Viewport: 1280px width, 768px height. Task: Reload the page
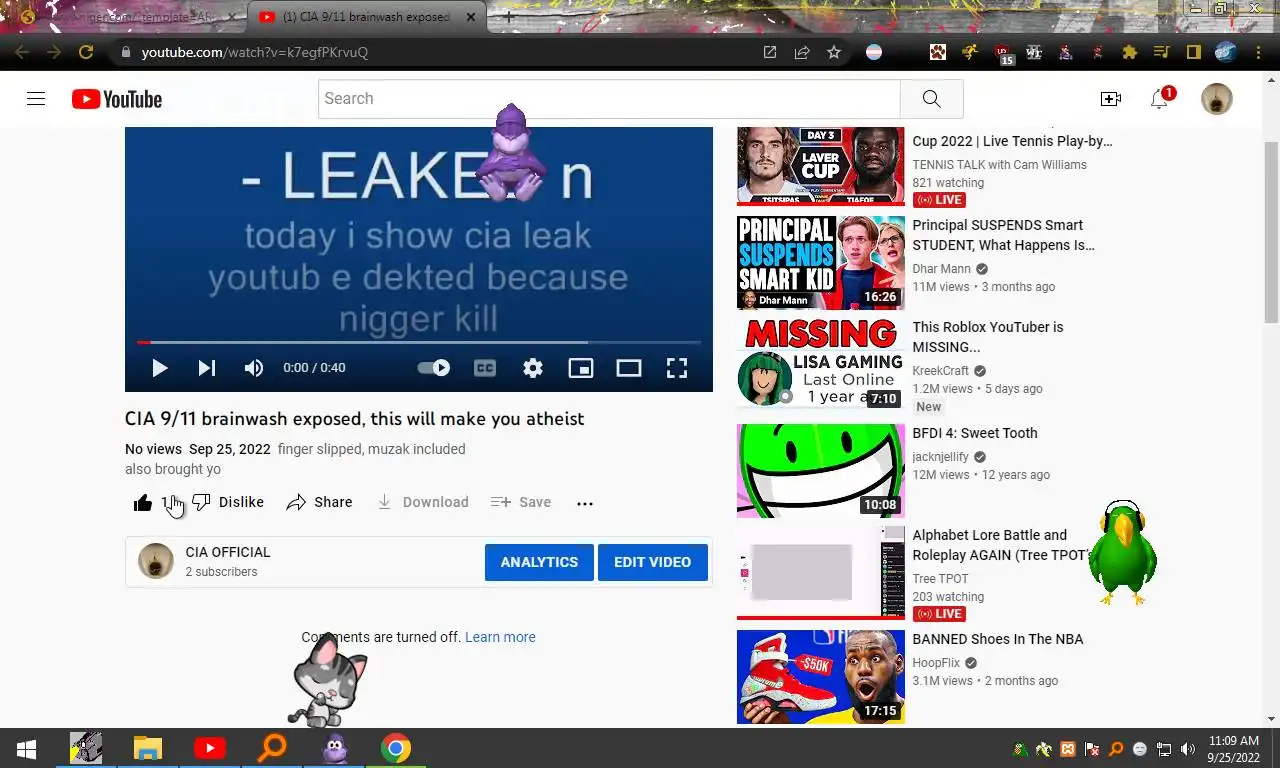coord(86,52)
